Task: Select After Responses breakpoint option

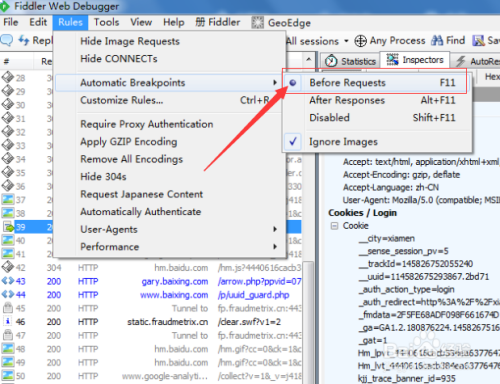Action: point(378,100)
